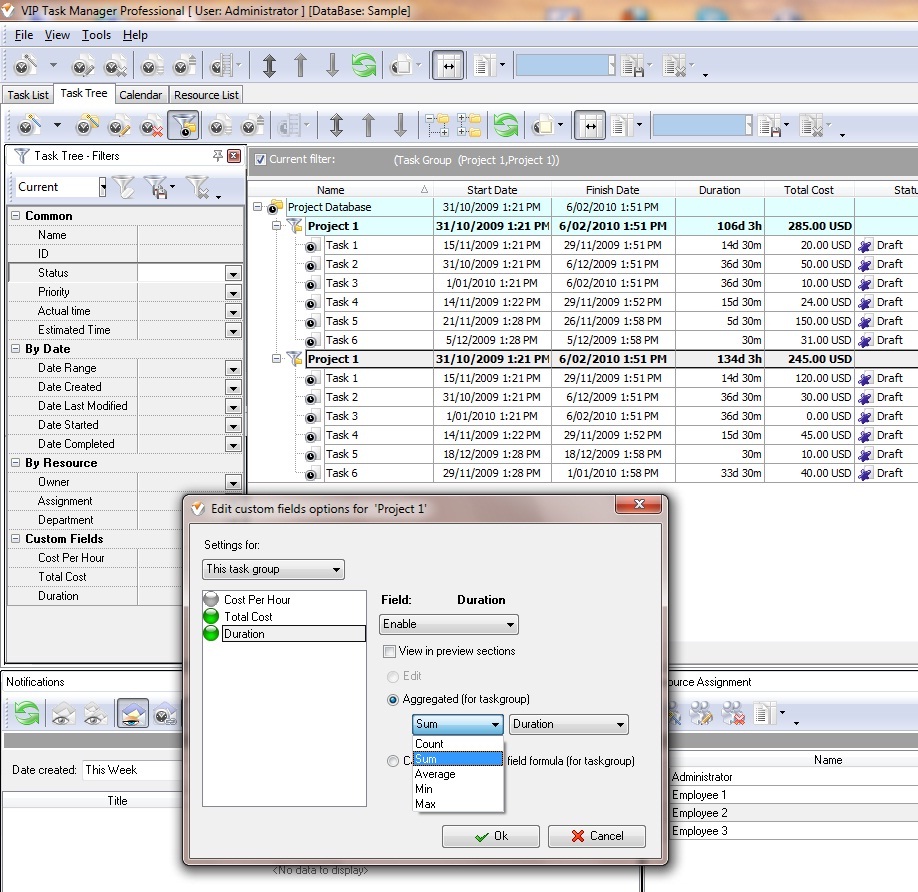Open the Status filter dropdown
The width and height of the screenshot is (918, 892).
click(x=233, y=273)
